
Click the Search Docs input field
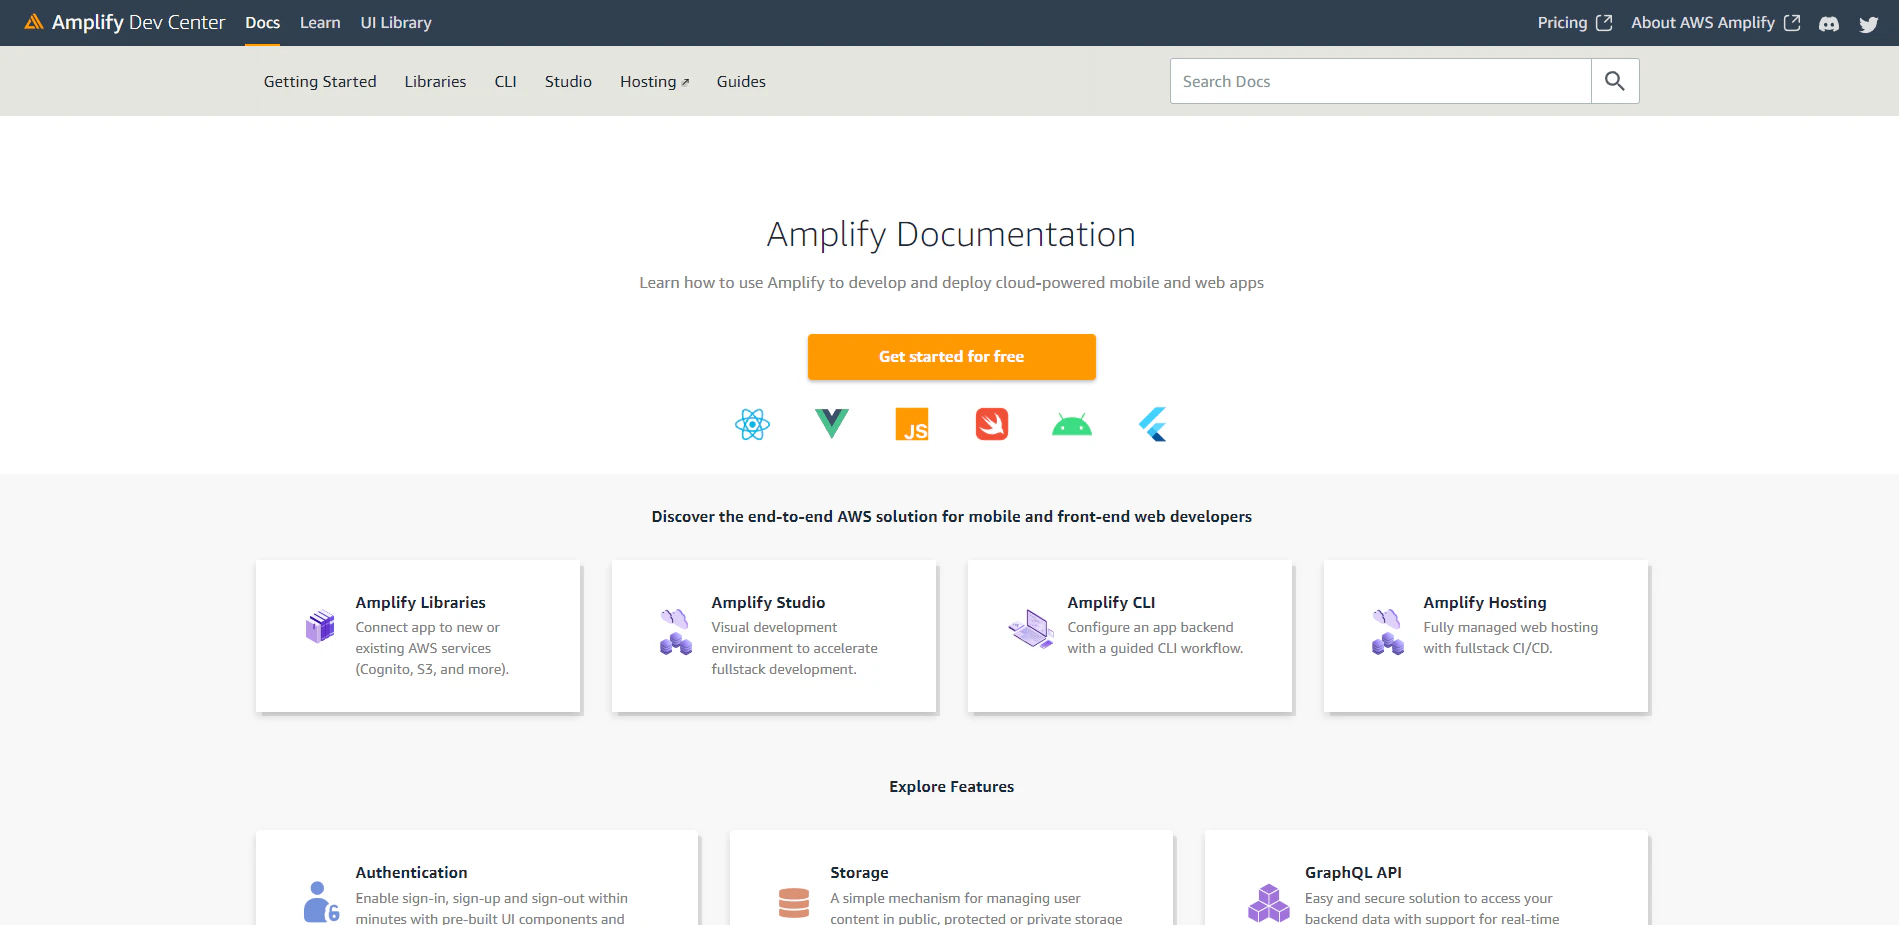(x=1380, y=81)
